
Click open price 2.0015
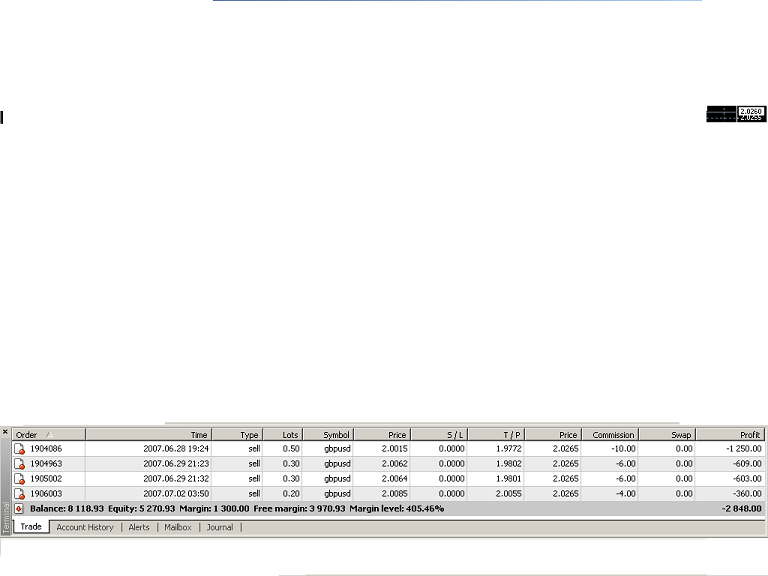pos(394,449)
